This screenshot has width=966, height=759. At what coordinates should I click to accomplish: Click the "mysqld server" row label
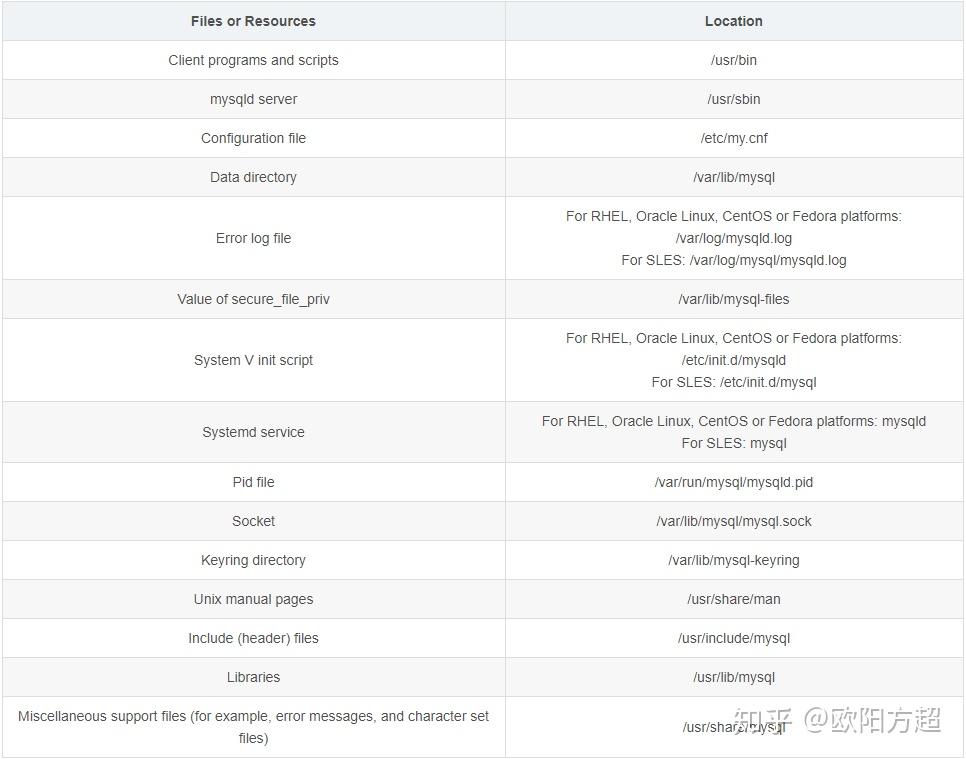[x=253, y=99]
